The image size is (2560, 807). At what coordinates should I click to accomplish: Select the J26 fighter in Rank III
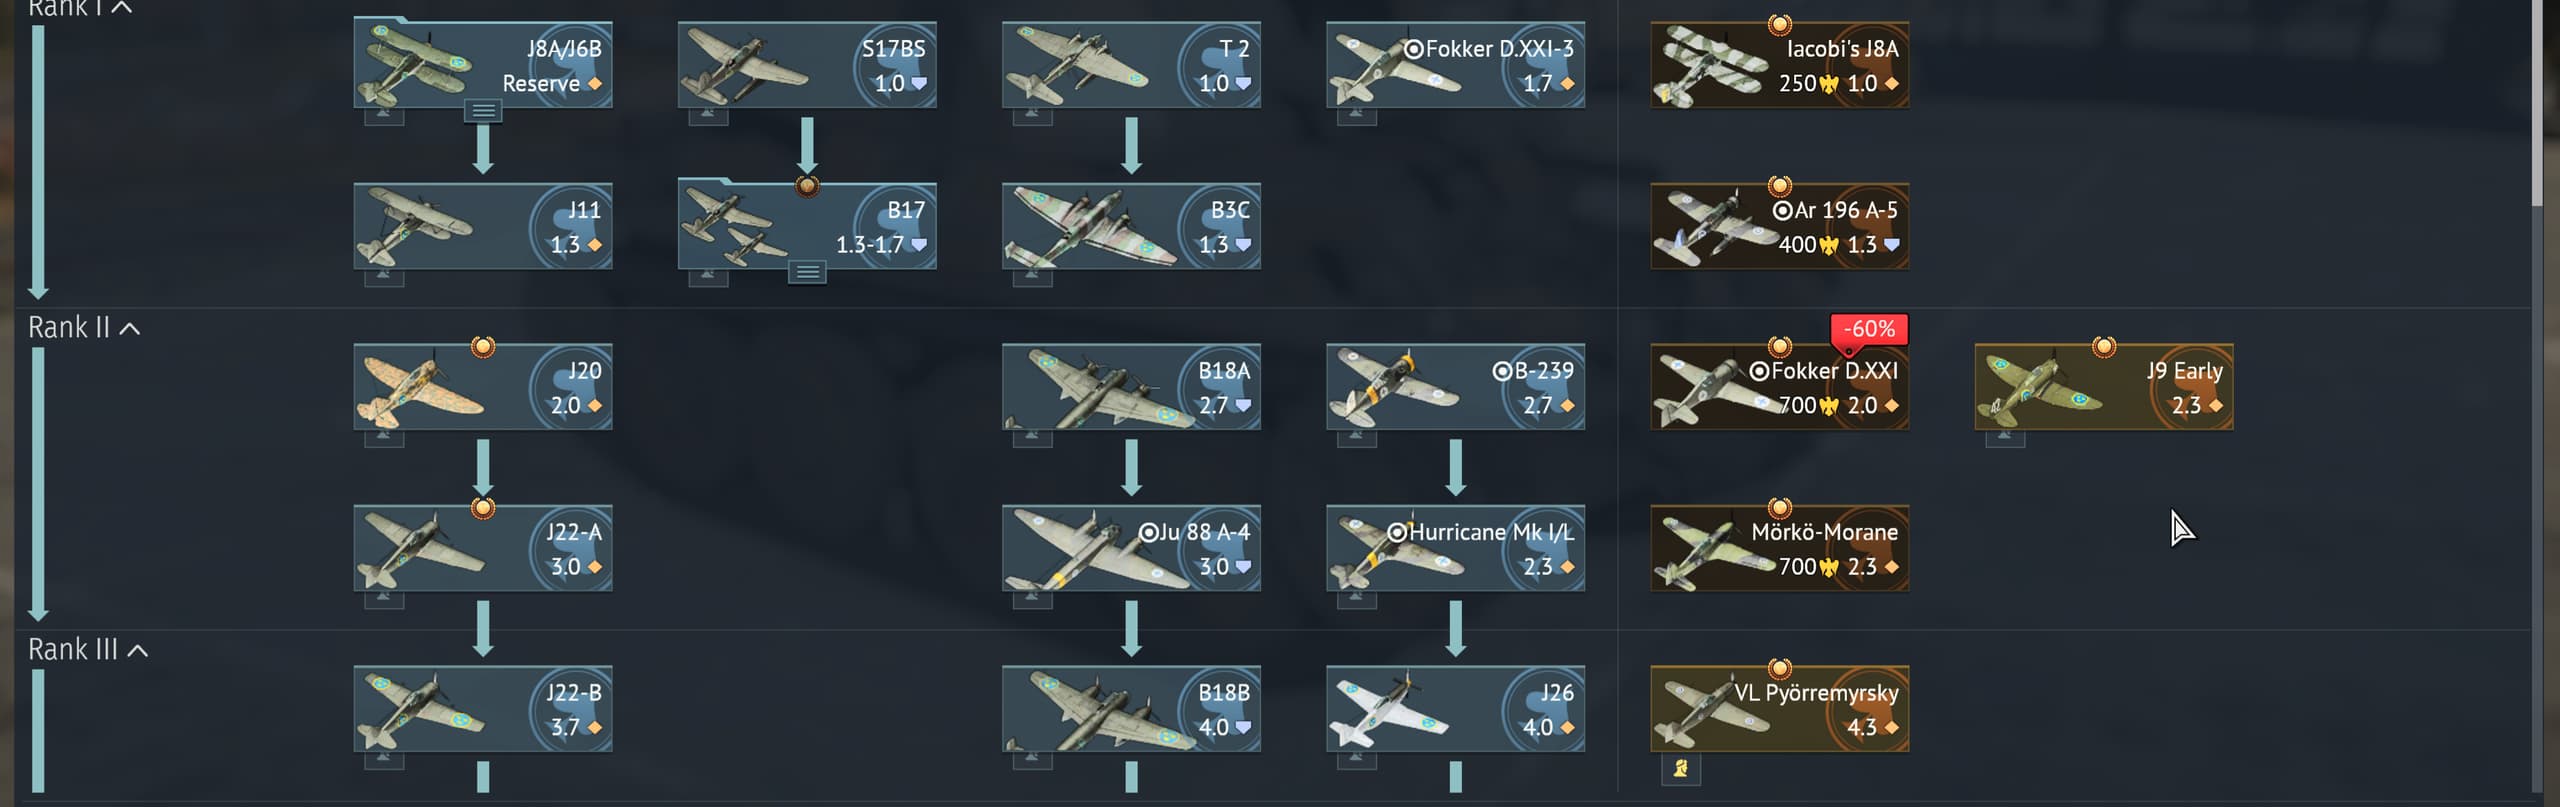coord(1455,709)
